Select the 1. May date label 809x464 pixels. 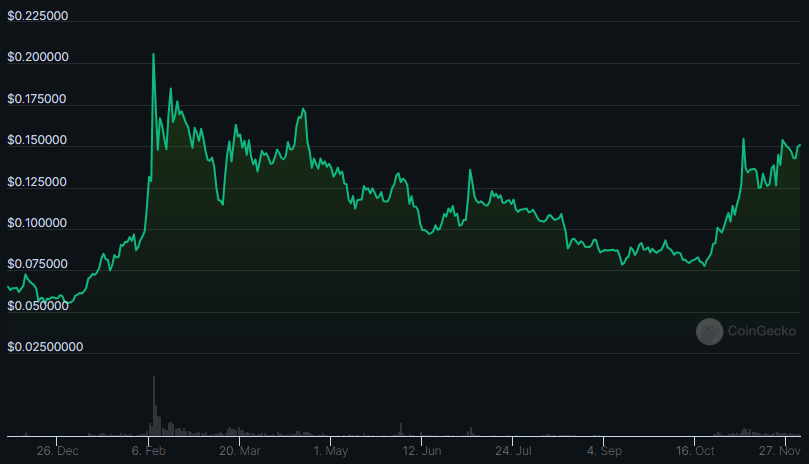pos(331,451)
